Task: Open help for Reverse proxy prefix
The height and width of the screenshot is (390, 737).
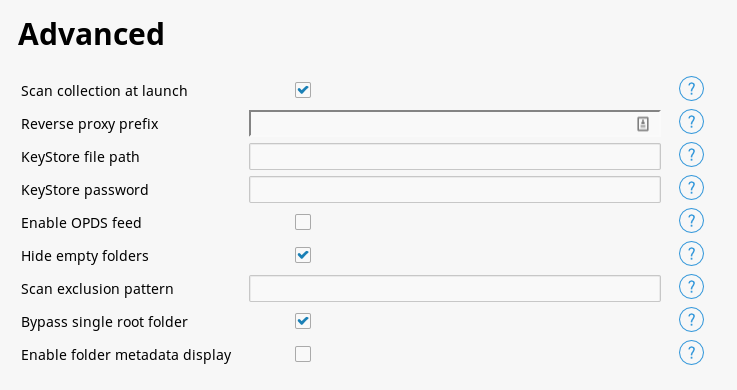Action: (x=691, y=122)
